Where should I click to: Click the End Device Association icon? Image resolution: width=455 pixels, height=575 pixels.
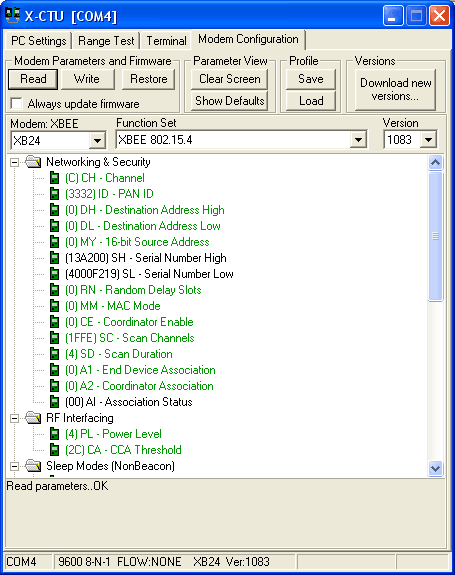54,370
